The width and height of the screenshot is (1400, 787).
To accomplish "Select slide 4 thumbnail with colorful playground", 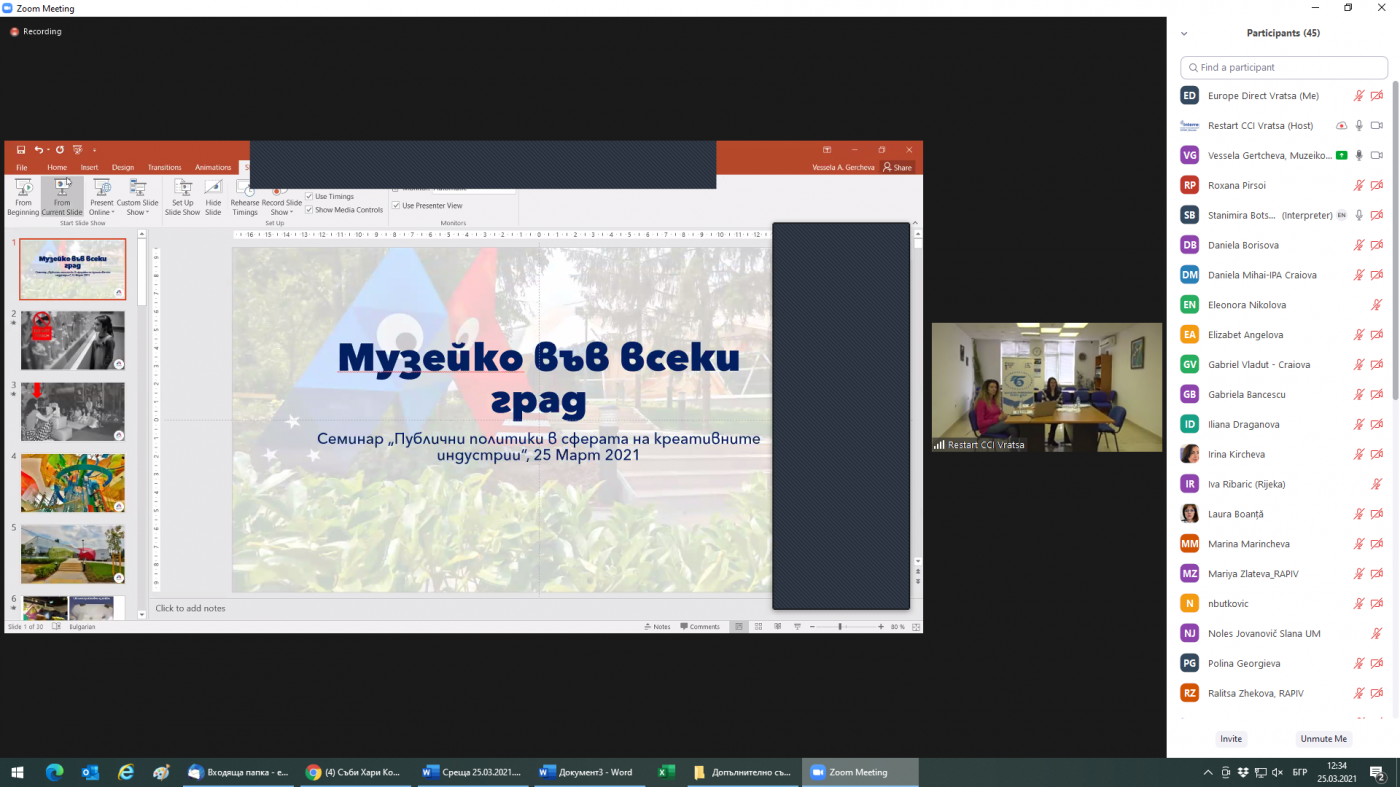I will click(x=73, y=484).
